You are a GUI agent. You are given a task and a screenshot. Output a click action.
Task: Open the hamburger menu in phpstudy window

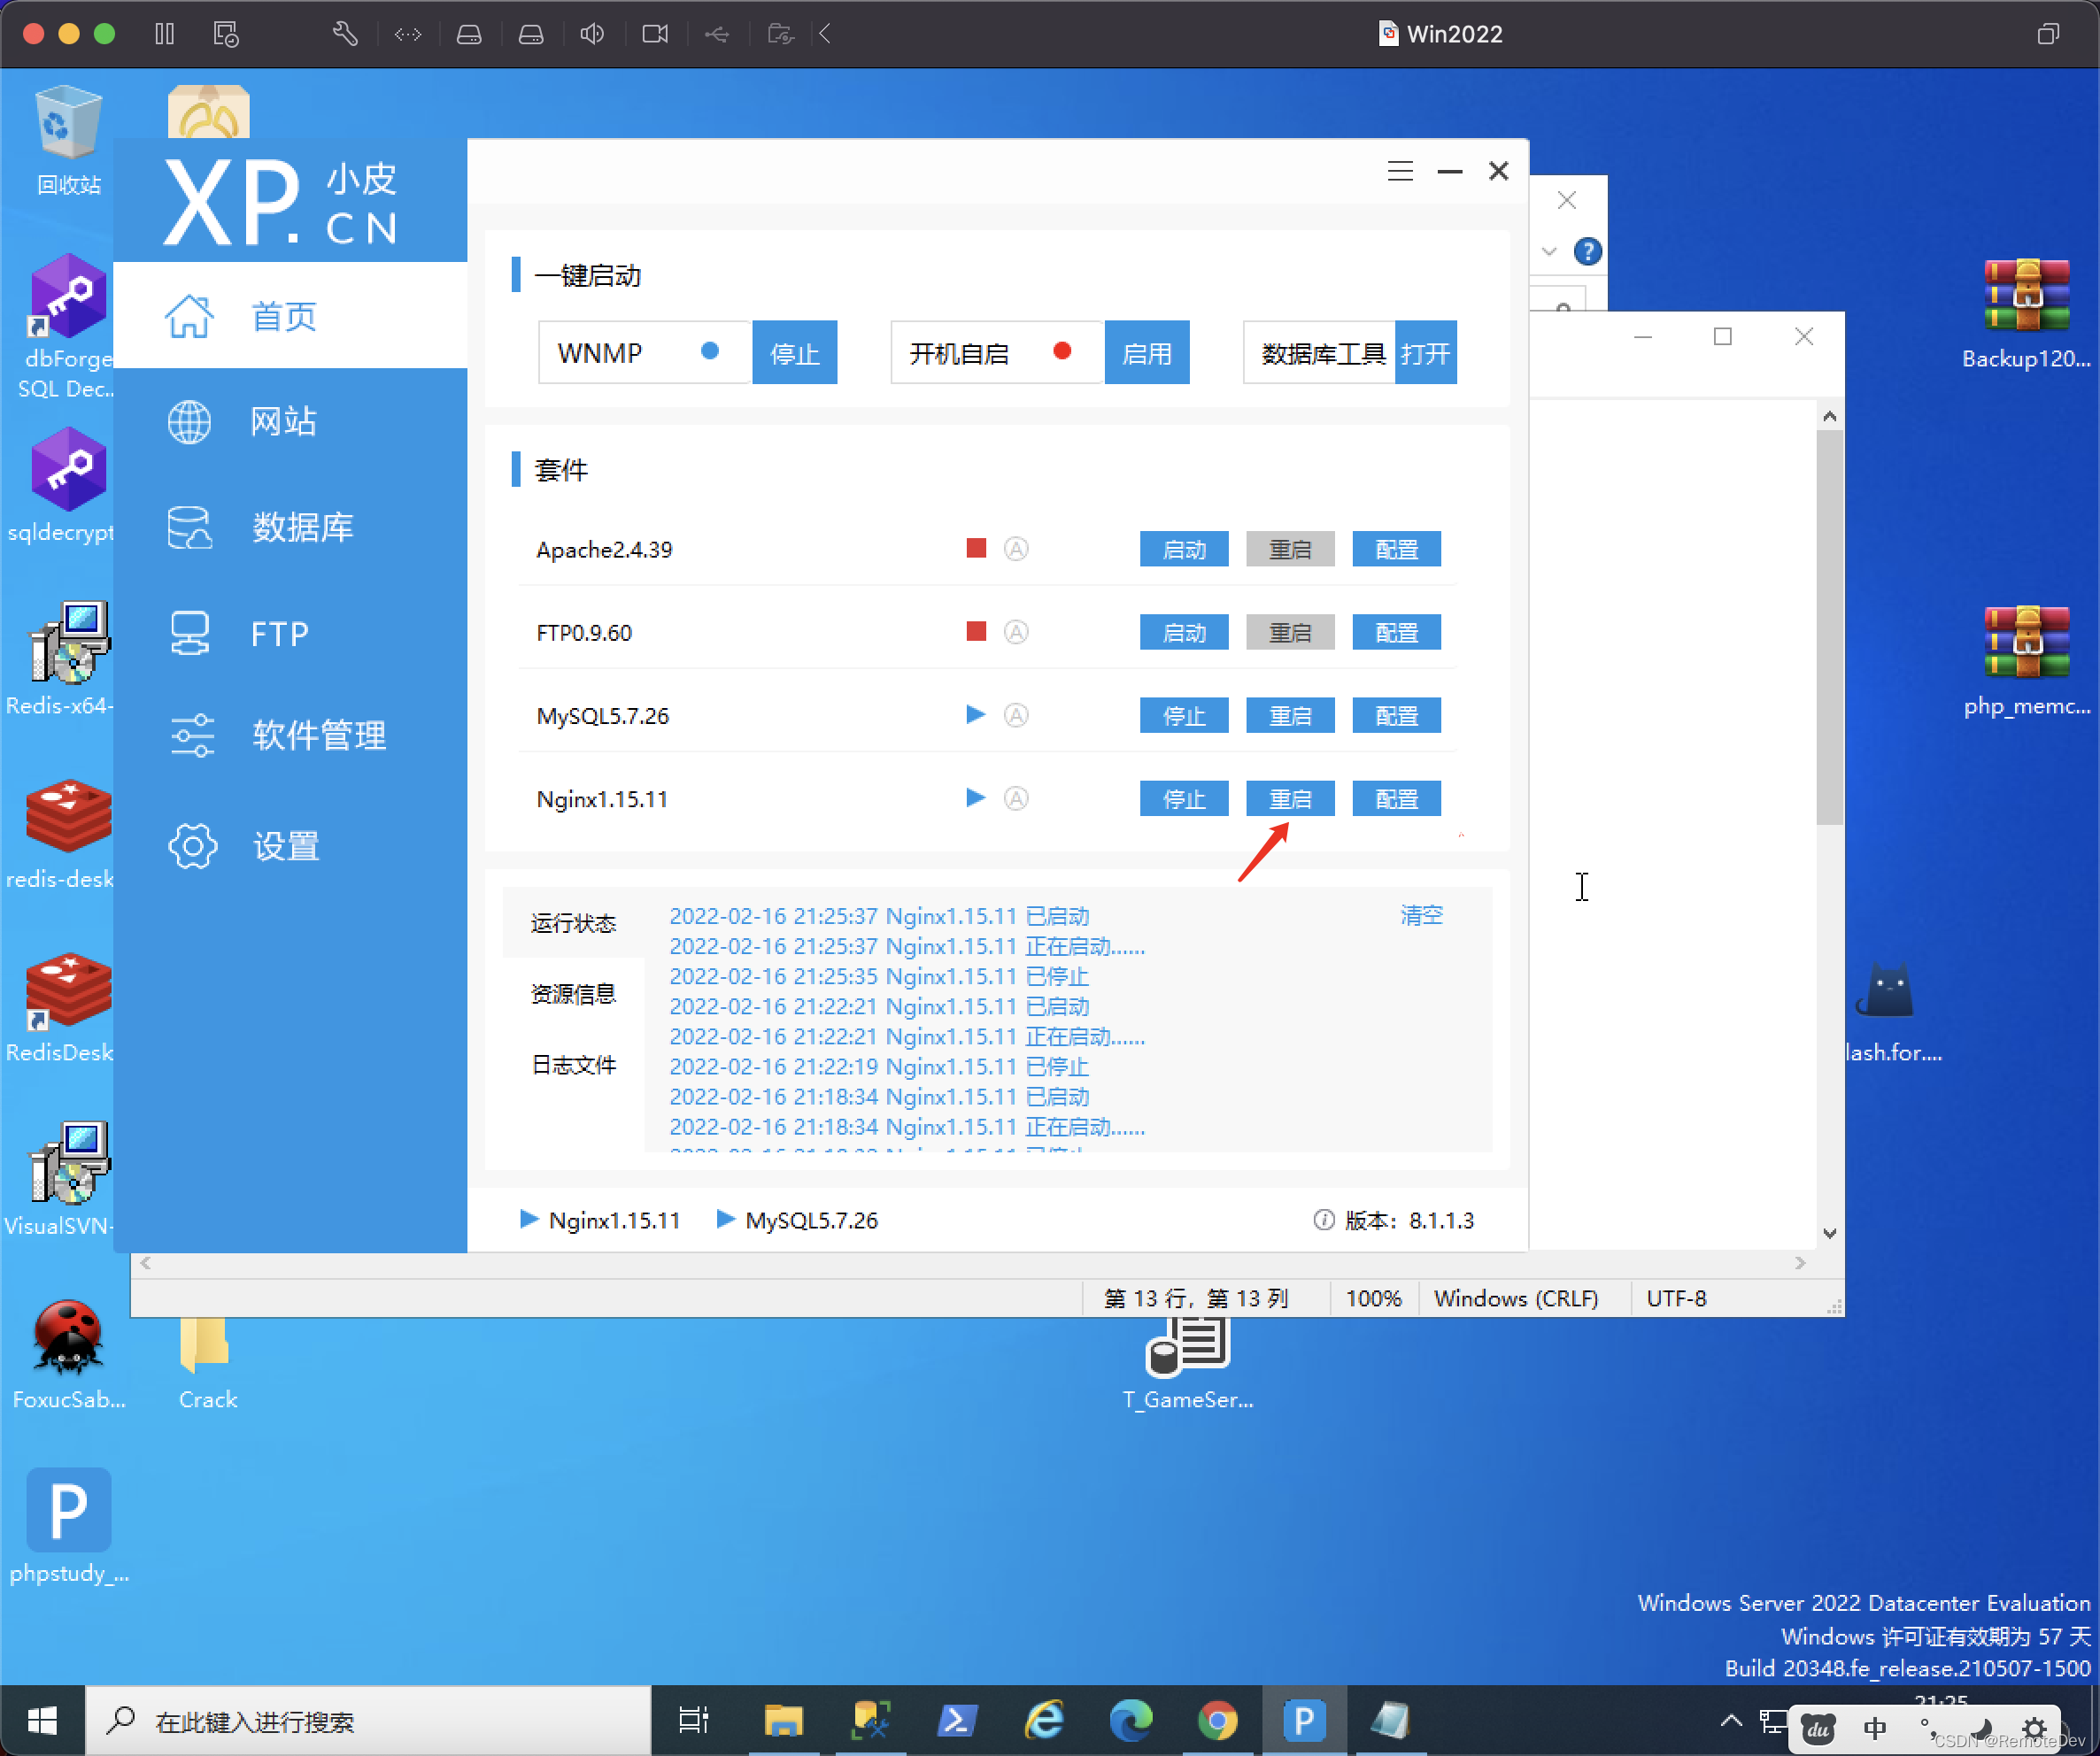[x=1400, y=171]
